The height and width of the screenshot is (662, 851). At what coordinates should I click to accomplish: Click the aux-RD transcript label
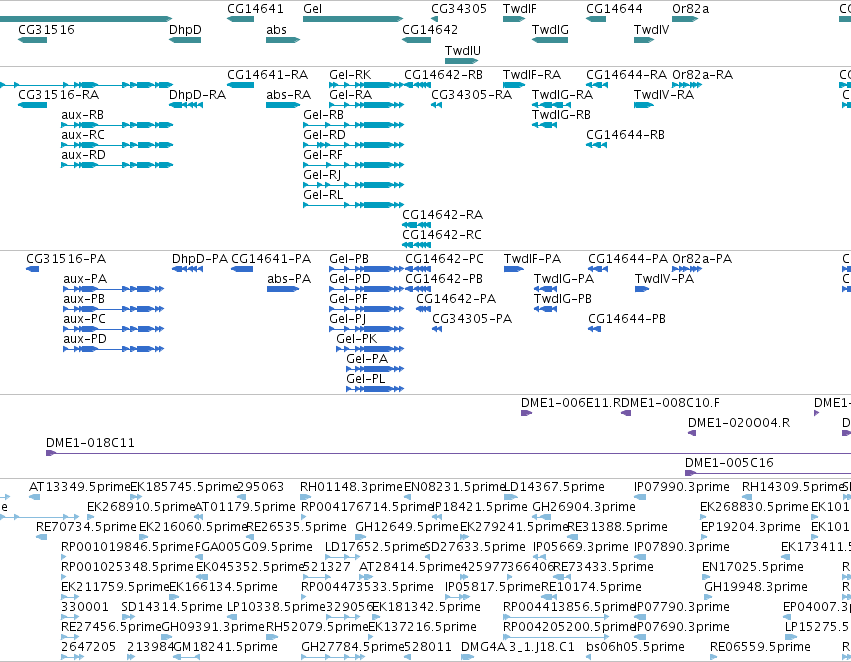click(83, 155)
